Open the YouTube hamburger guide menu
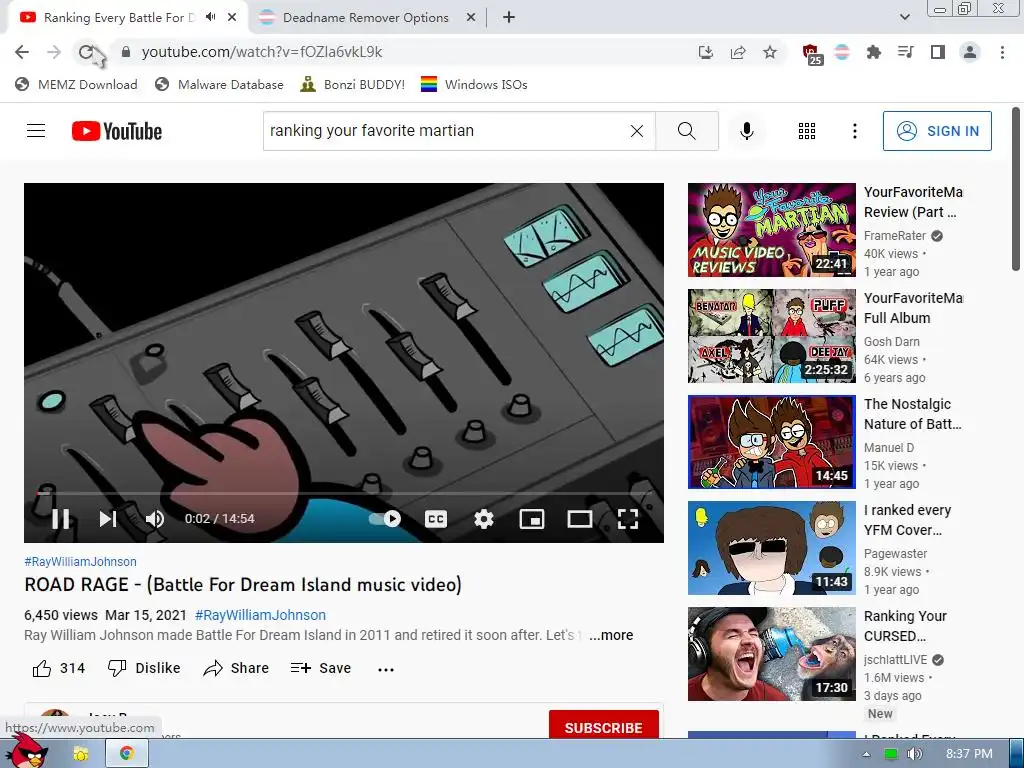Image resolution: width=1024 pixels, height=768 pixels. [x=36, y=131]
